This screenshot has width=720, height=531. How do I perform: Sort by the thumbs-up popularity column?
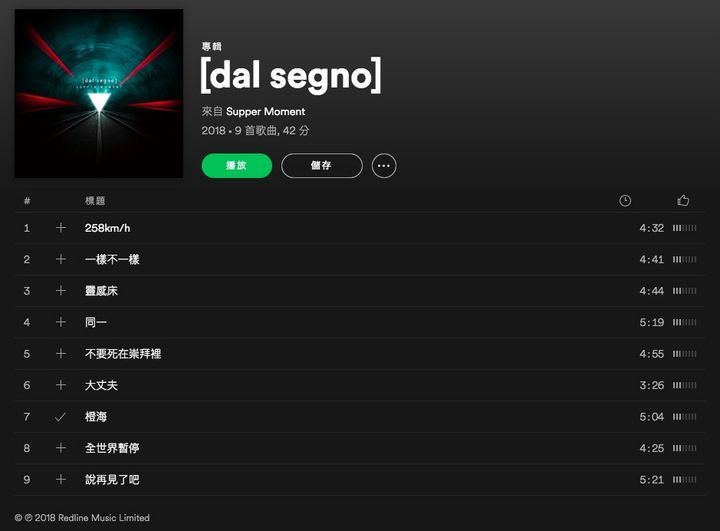pyautogui.click(x=683, y=200)
